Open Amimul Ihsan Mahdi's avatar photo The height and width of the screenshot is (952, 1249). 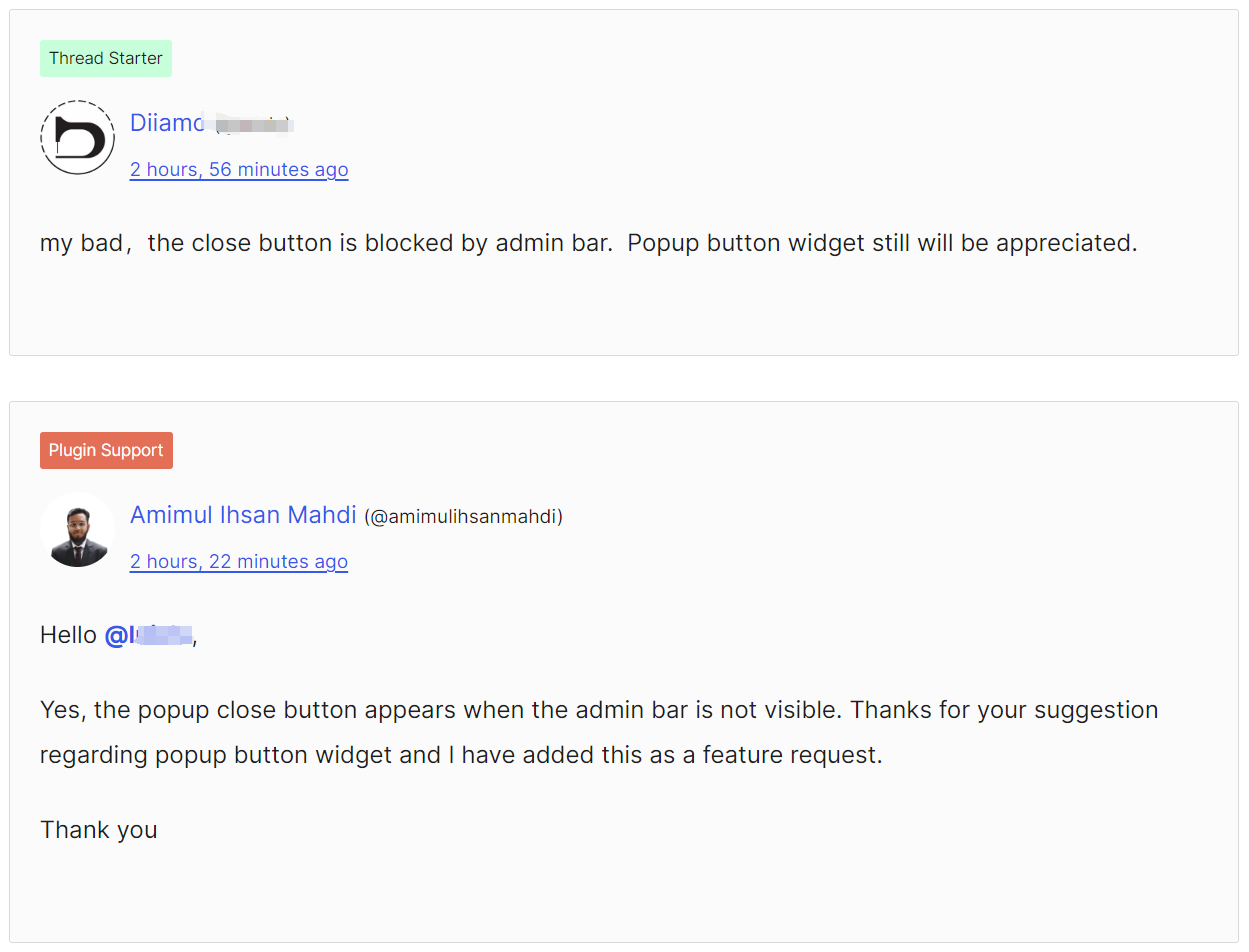point(77,530)
